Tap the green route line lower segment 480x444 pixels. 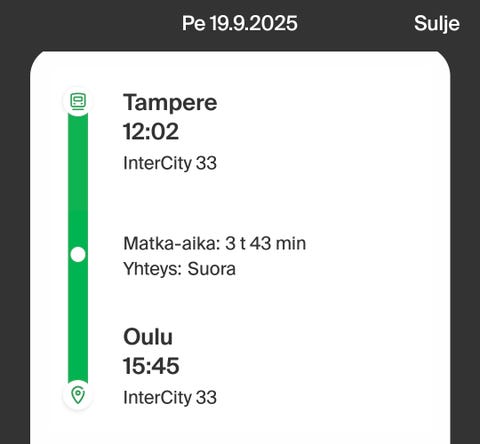pos(78,322)
